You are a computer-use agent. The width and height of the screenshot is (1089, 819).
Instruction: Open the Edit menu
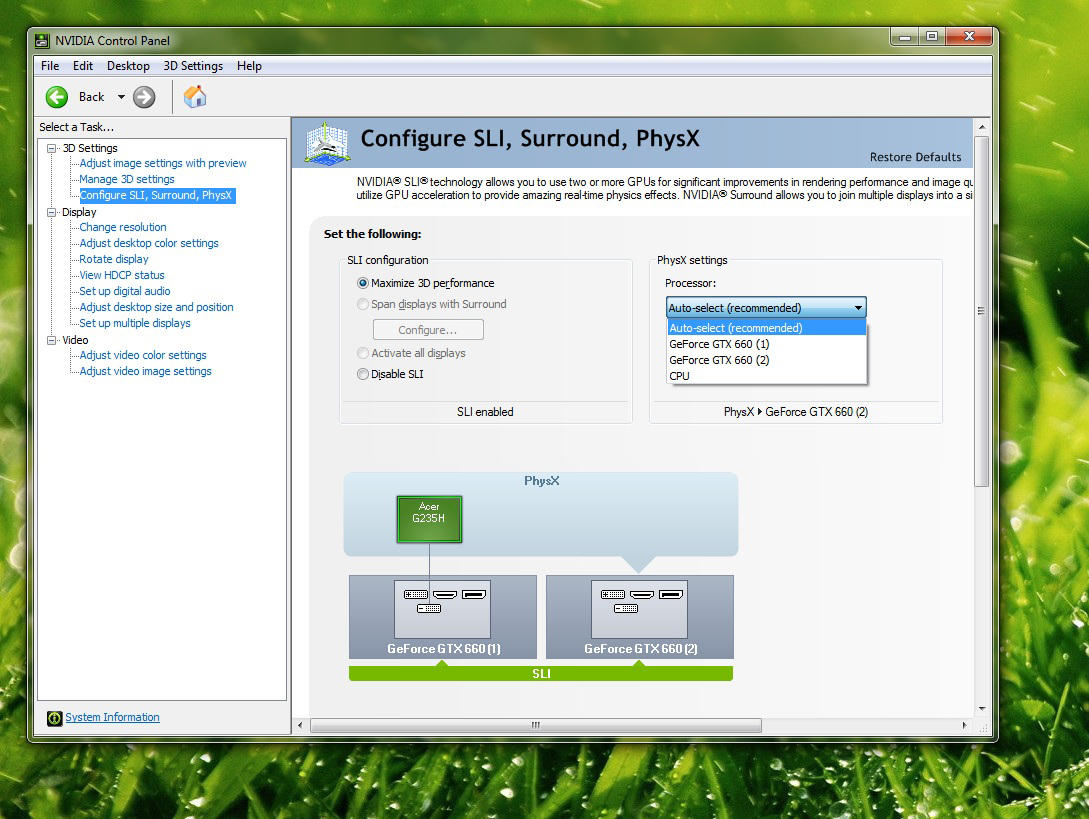pos(83,66)
